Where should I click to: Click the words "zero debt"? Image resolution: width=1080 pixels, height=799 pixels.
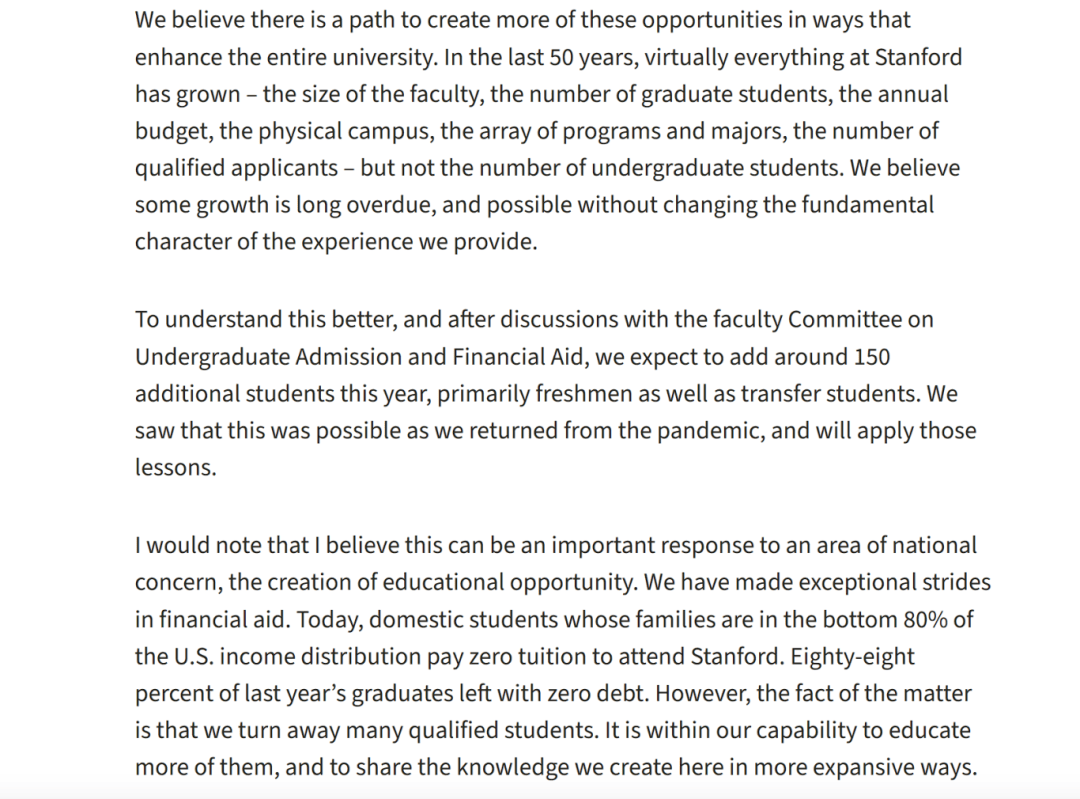click(x=596, y=694)
